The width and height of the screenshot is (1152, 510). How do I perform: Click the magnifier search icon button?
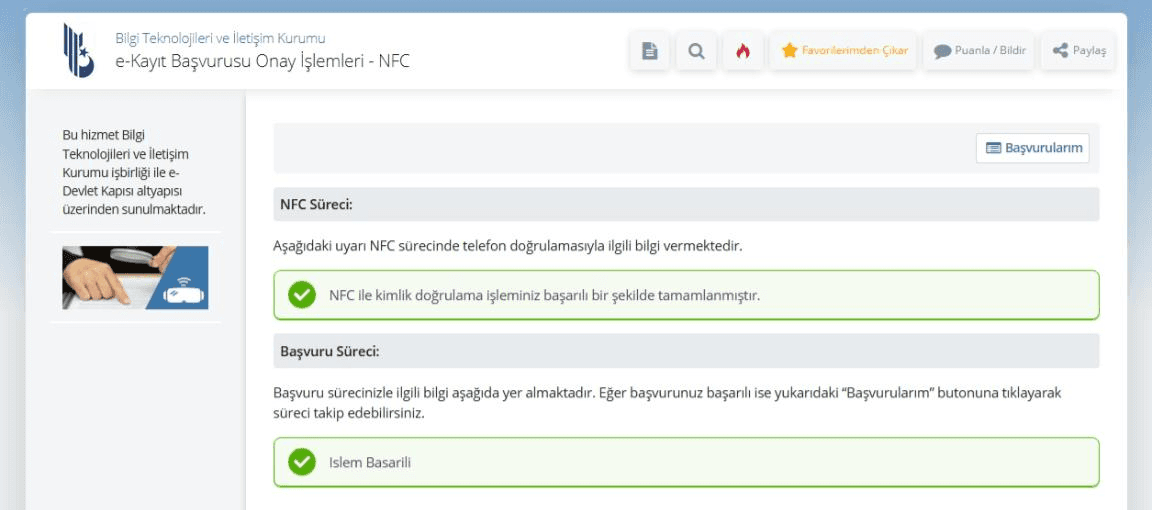(696, 51)
